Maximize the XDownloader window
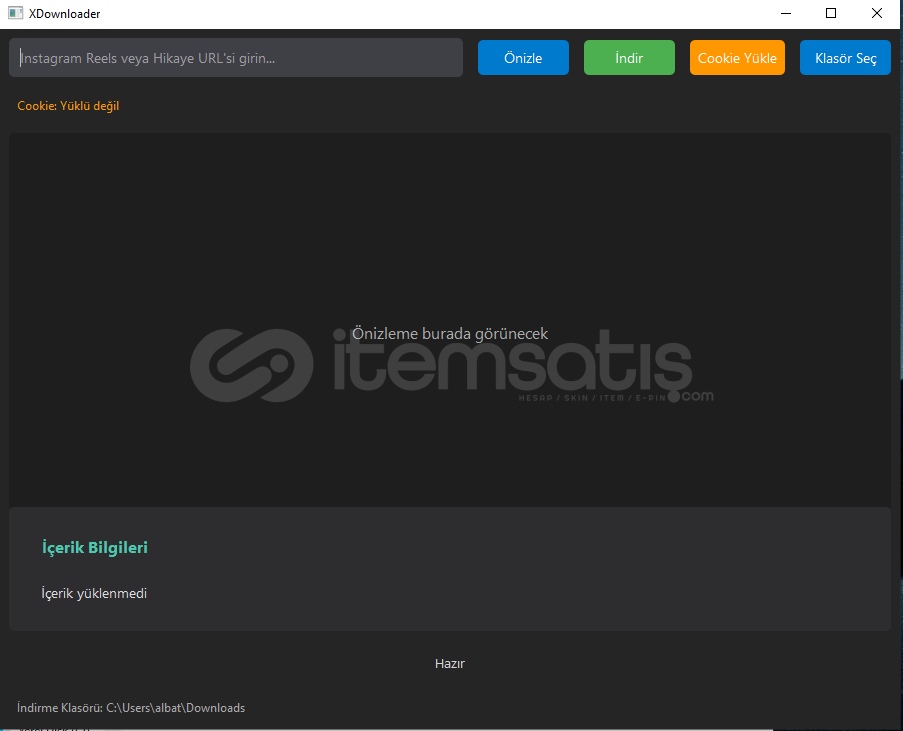Image resolution: width=903 pixels, height=731 pixels. (x=830, y=13)
